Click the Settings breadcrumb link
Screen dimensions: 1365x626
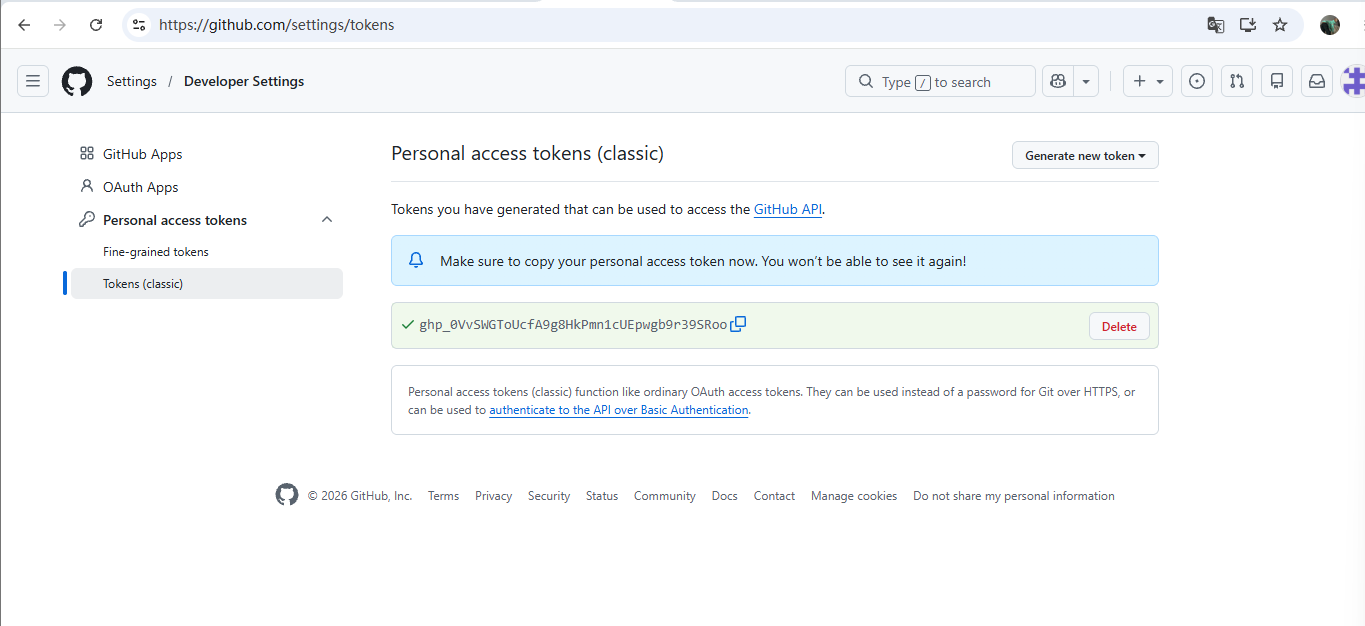click(132, 81)
